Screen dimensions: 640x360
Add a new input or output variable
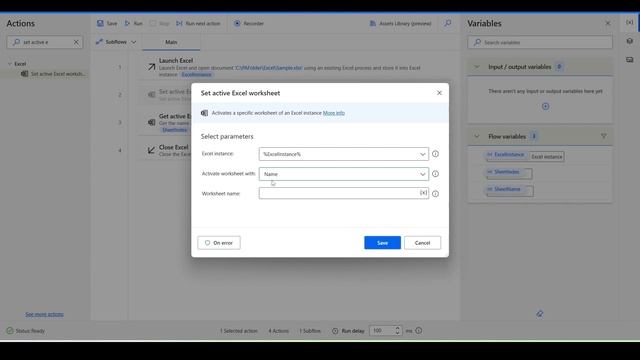tap(545, 106)
